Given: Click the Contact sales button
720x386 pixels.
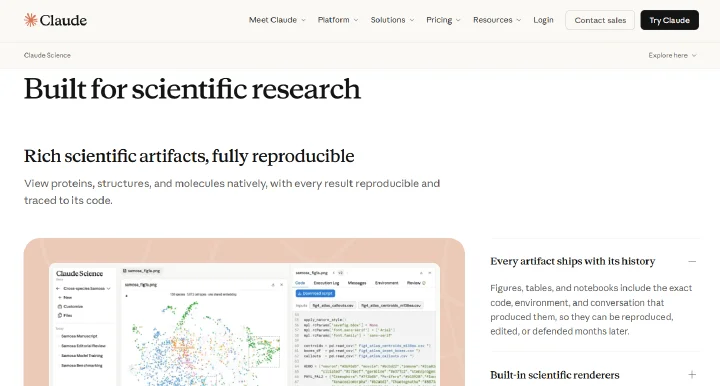Looking at the screenshot, I should point(600,20).
